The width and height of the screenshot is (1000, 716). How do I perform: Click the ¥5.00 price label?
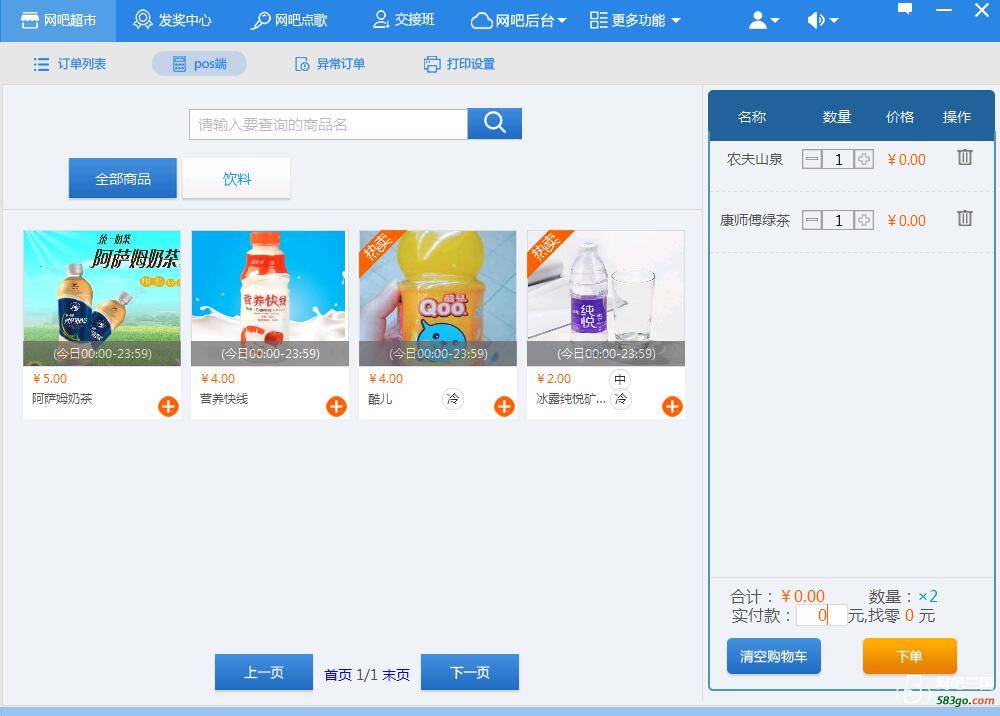50,379
